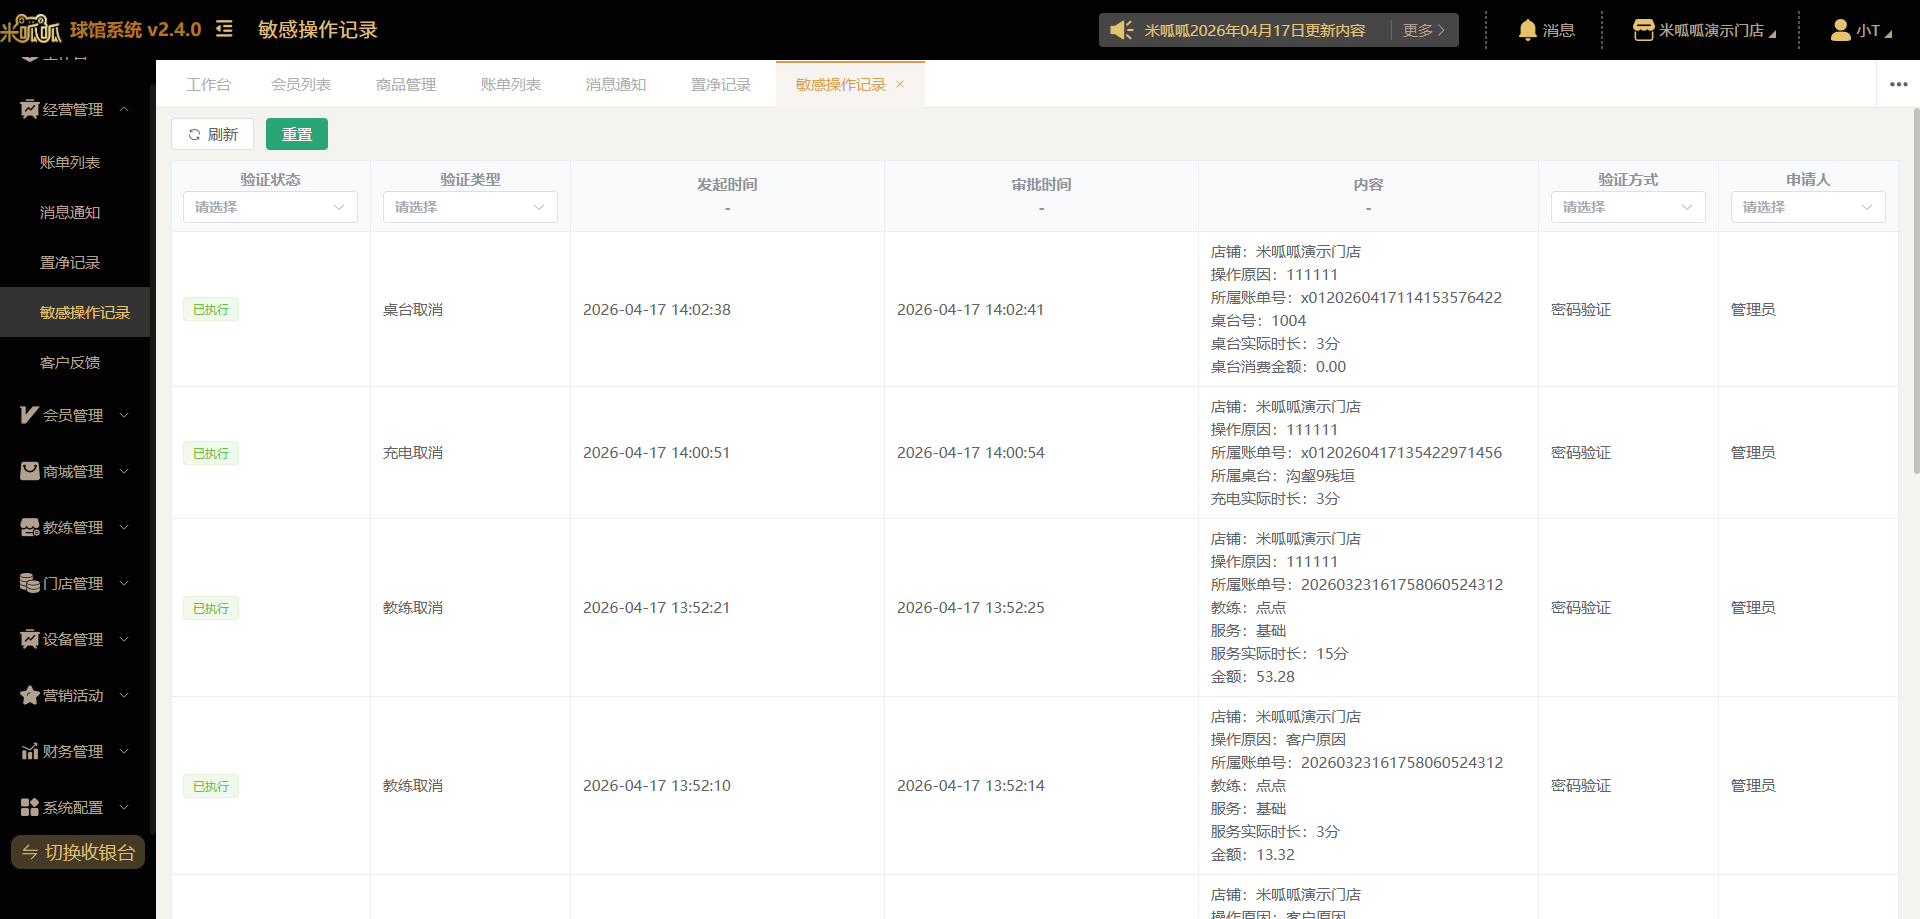Viewport: 1920px width, 919px height.
Task: Click the green 重置 button
Action: pyautogui.click(x=297, y=134)
